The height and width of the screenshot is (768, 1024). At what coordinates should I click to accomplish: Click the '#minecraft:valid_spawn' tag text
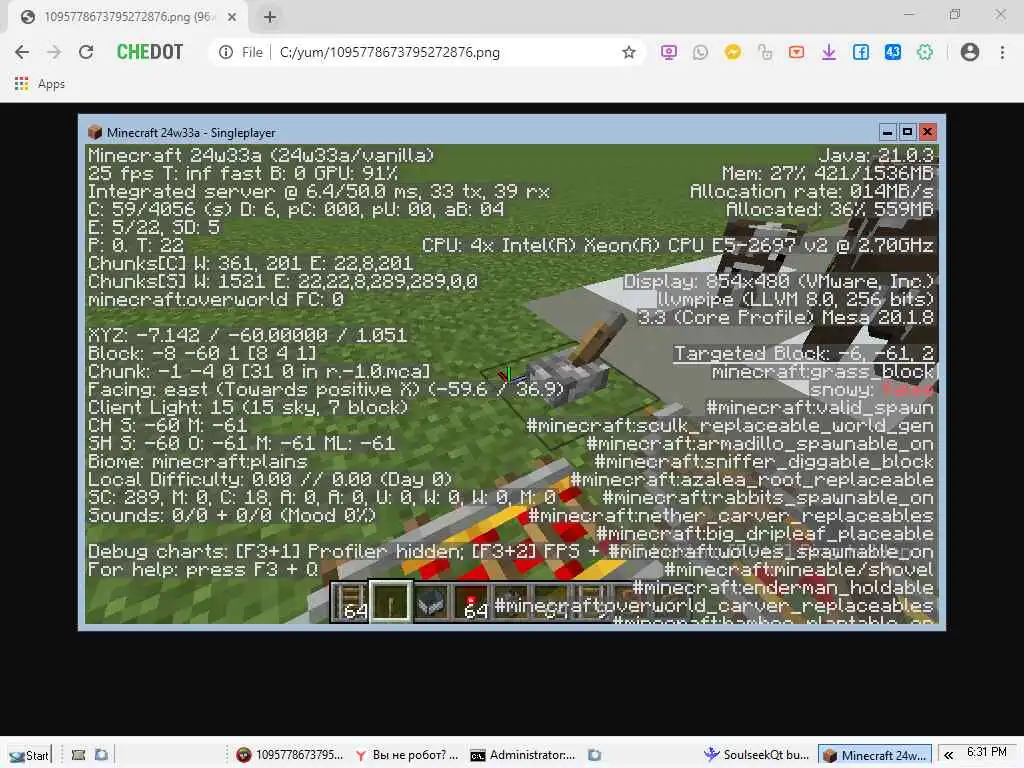pos(820,408)
